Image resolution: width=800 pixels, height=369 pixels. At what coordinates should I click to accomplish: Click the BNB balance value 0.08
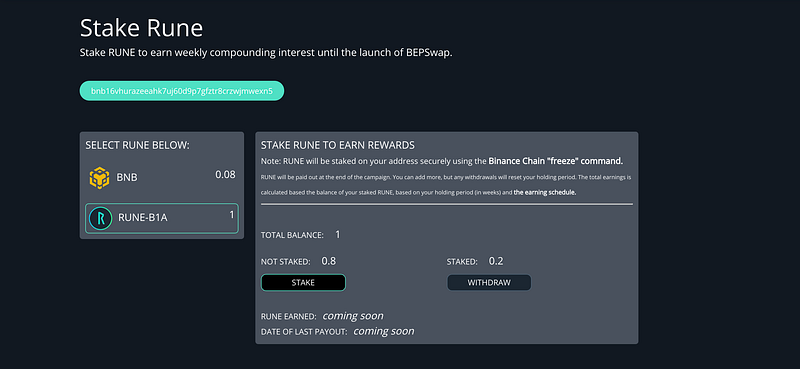coord(225,175)
